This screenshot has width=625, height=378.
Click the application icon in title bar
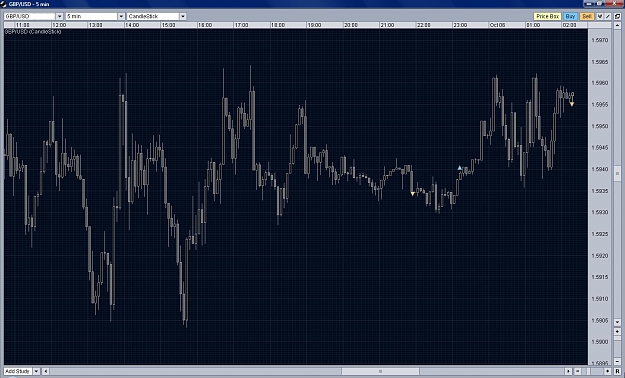(x=4, y=4)
